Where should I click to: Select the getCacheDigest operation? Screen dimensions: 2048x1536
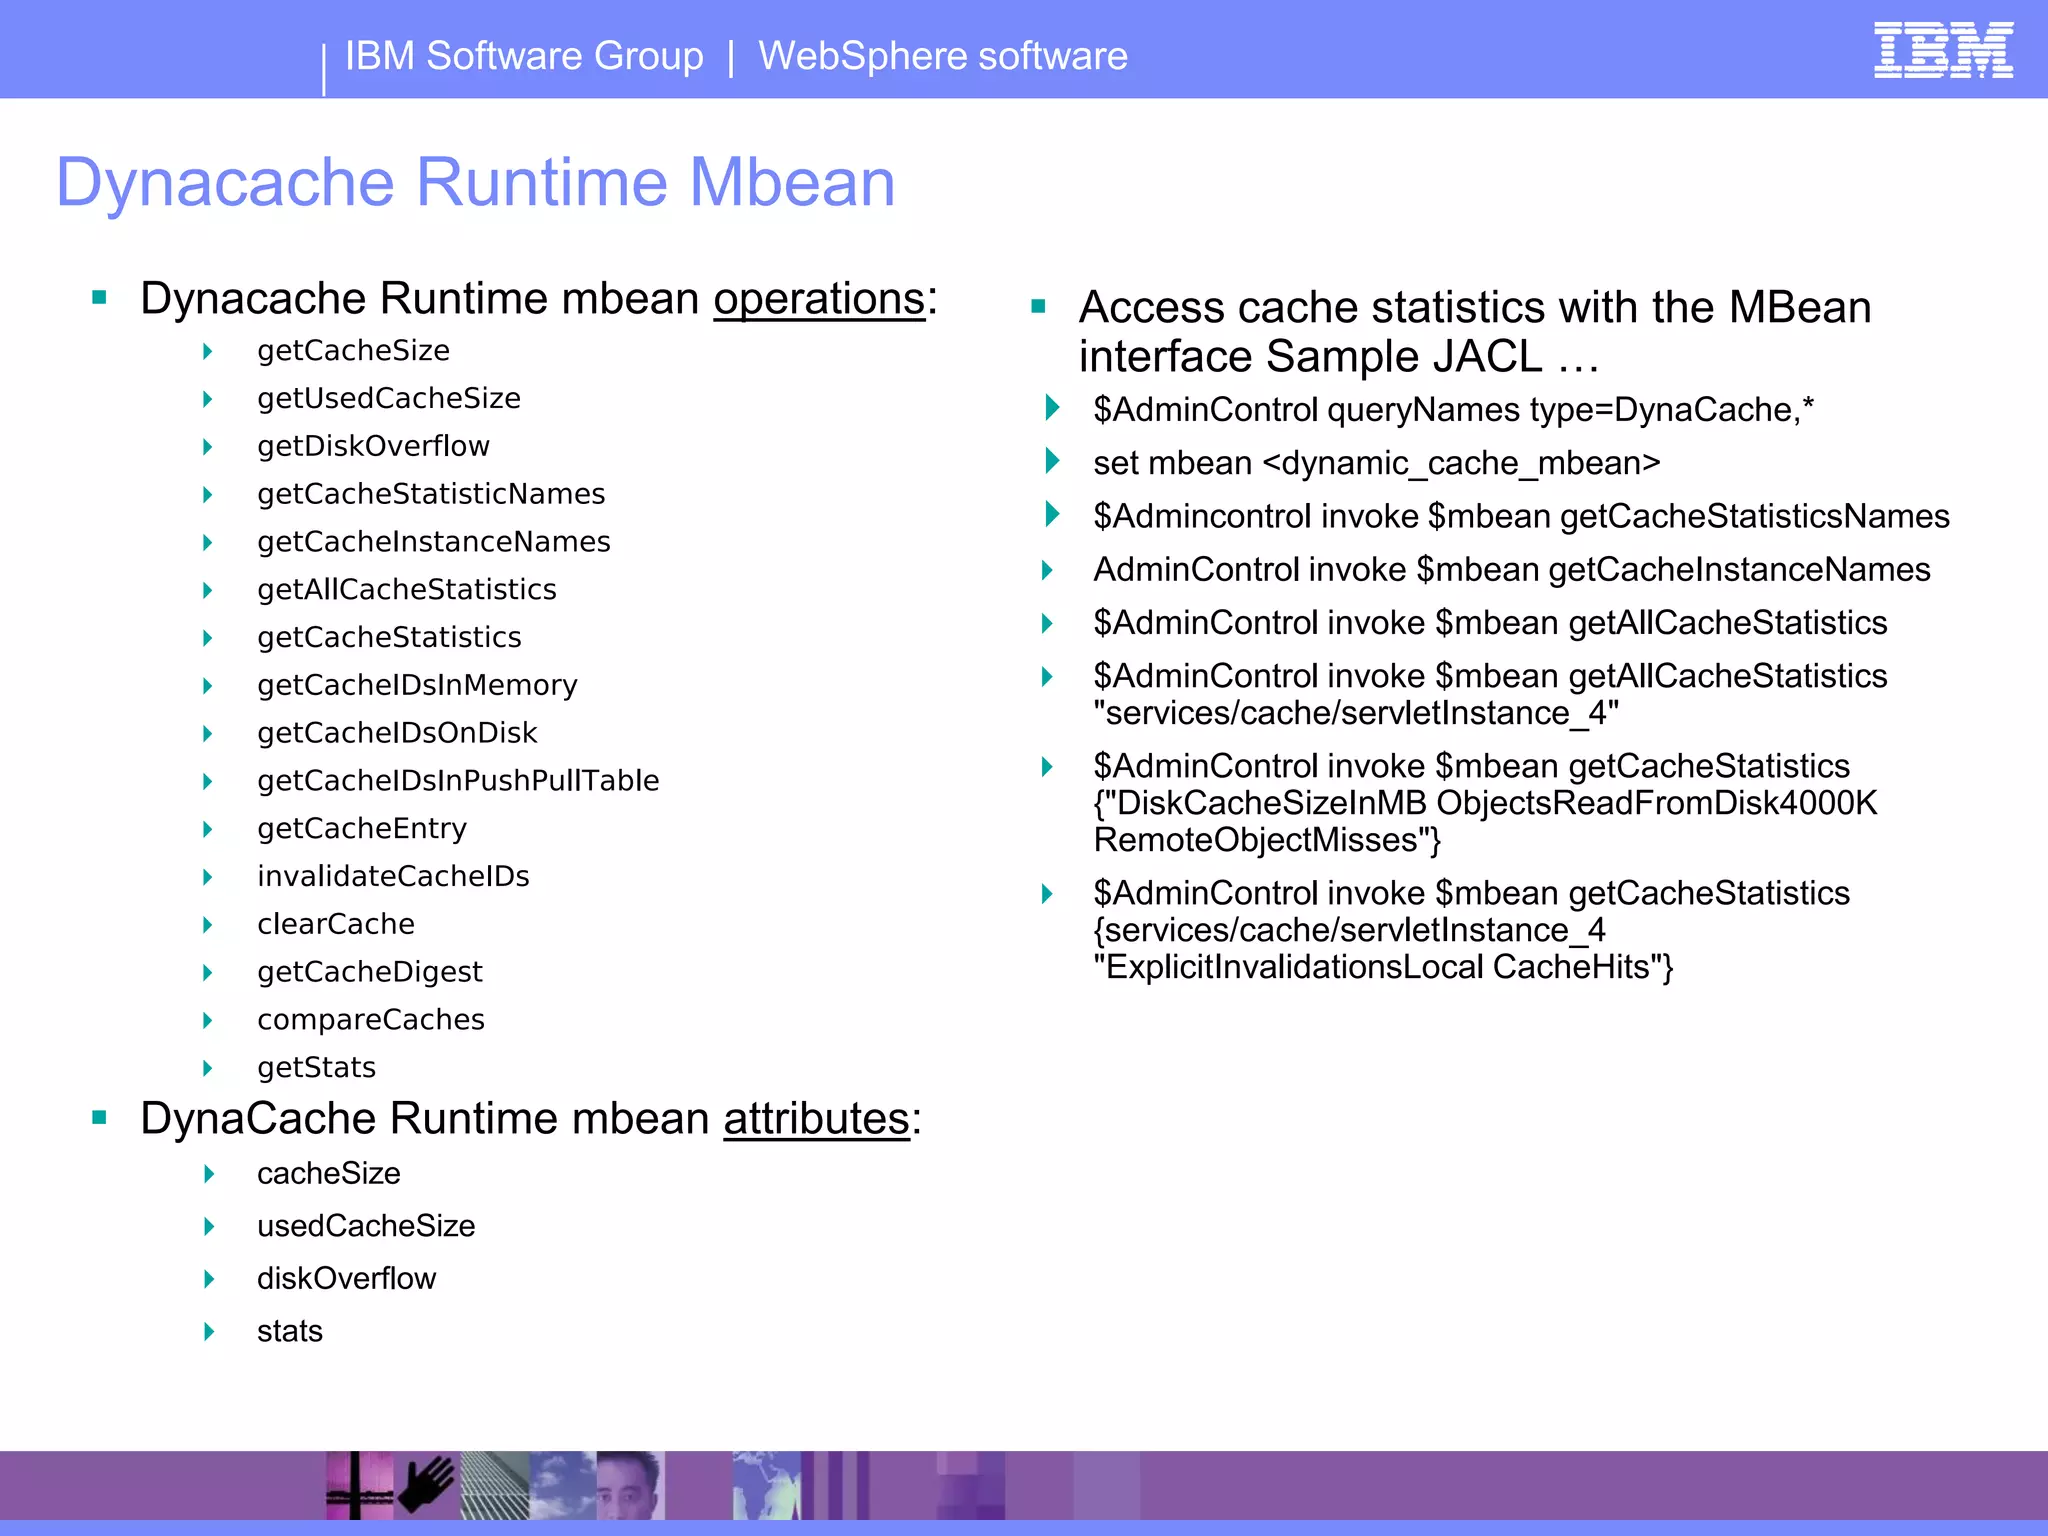(x=370, y=972)
